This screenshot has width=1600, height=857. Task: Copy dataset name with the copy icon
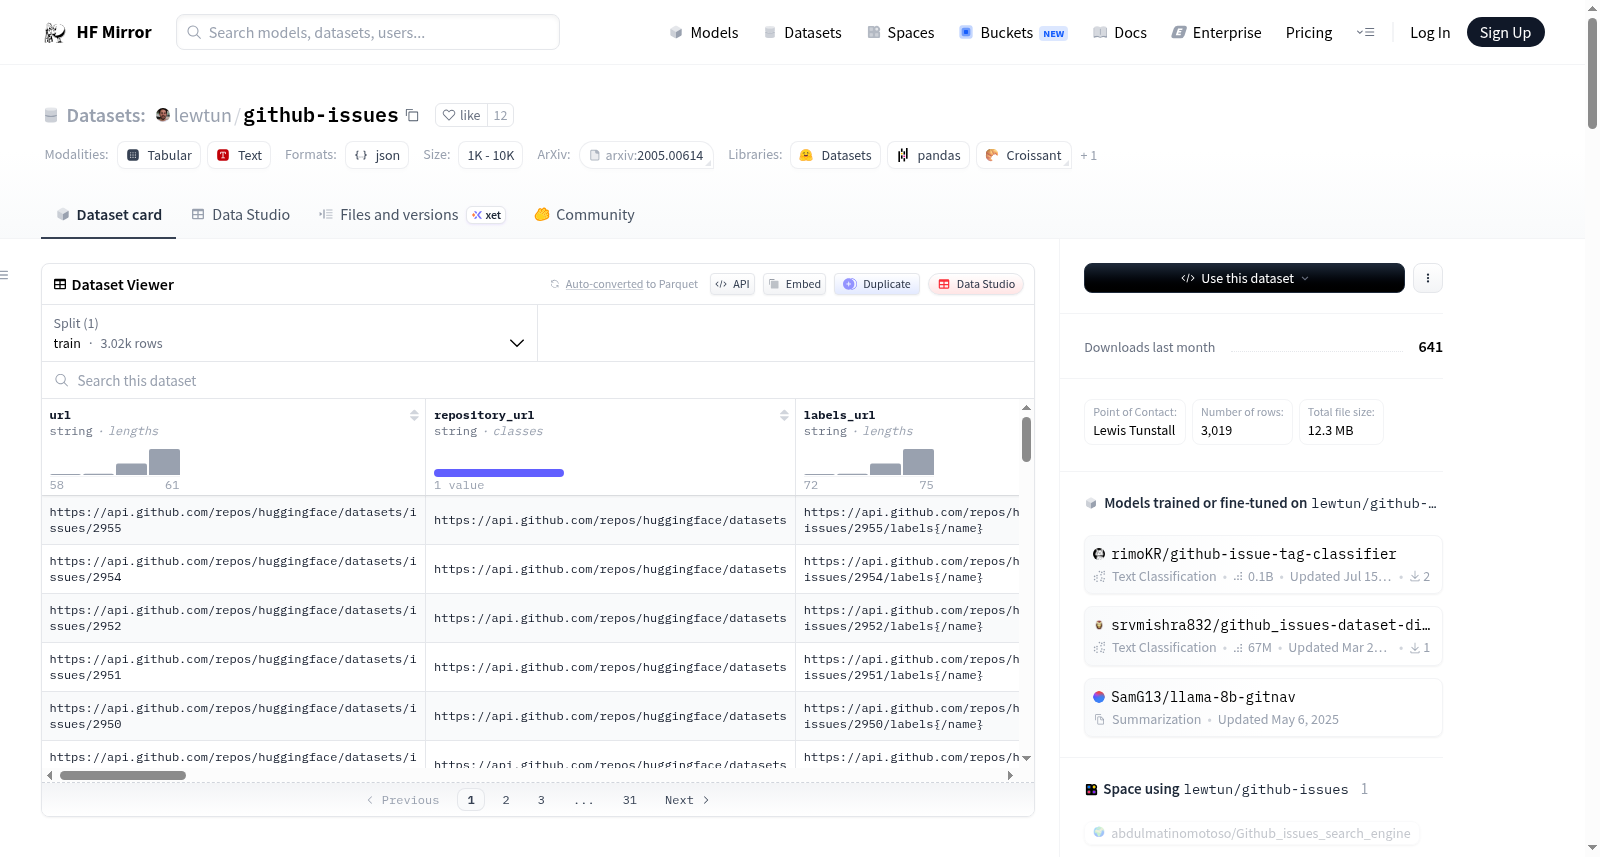point(412,115)
